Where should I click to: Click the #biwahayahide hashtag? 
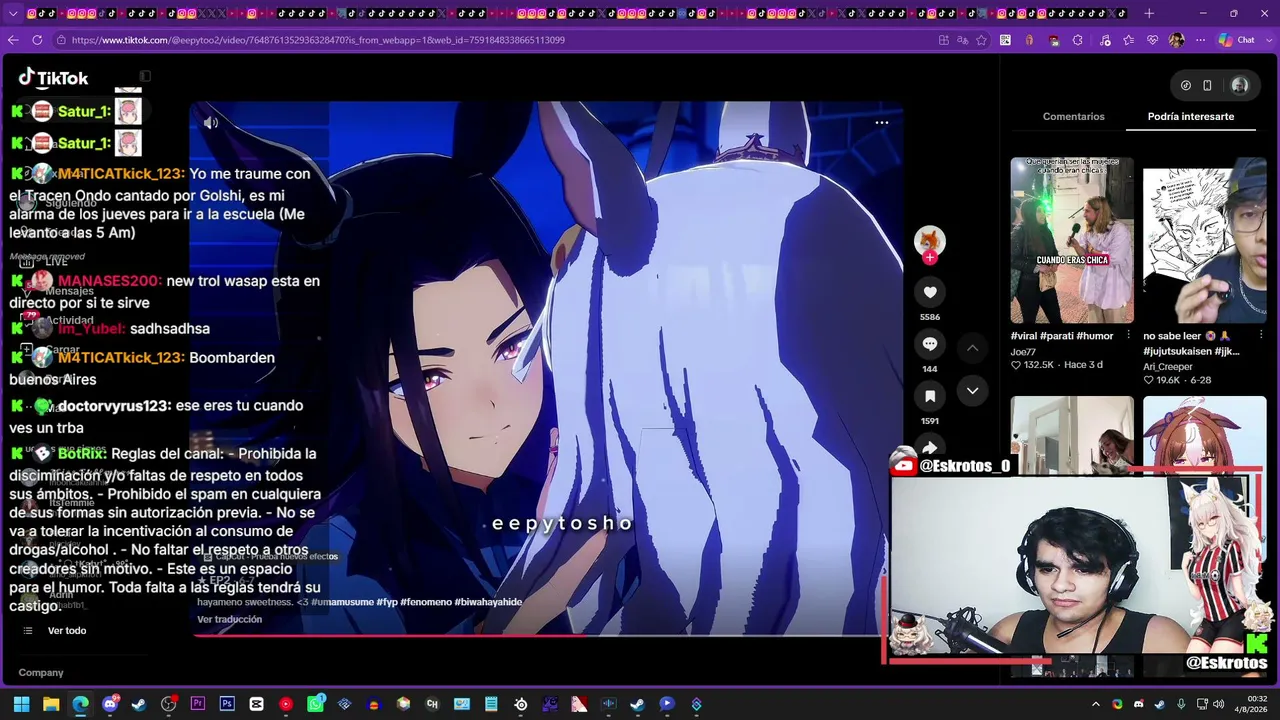pos(488,602)
